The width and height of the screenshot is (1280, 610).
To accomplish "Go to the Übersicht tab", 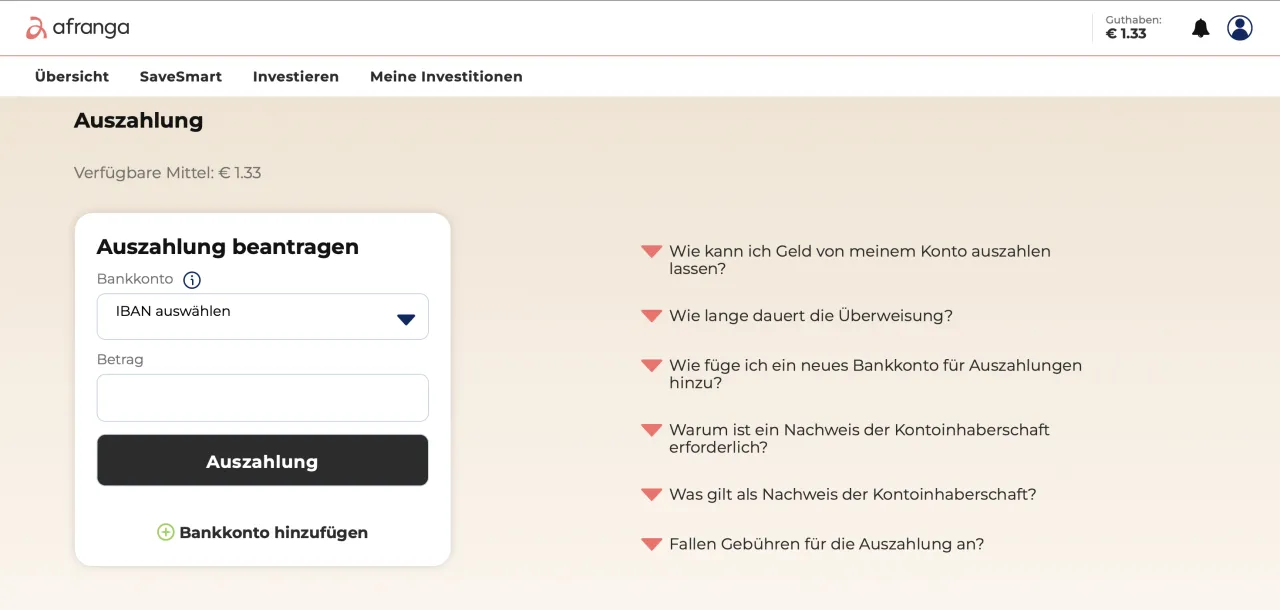I will (x=72, y=76).
